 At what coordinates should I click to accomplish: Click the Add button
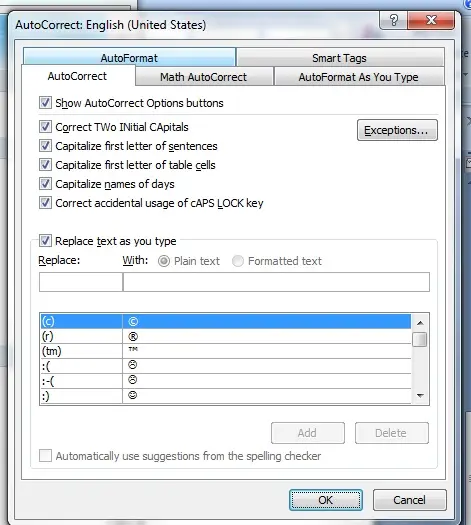tap(308, 433)
